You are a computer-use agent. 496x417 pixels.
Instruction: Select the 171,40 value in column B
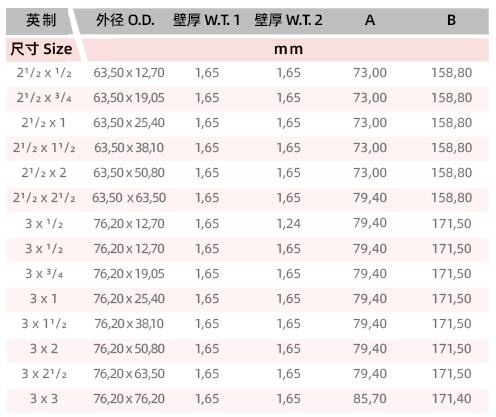point(452,399)
